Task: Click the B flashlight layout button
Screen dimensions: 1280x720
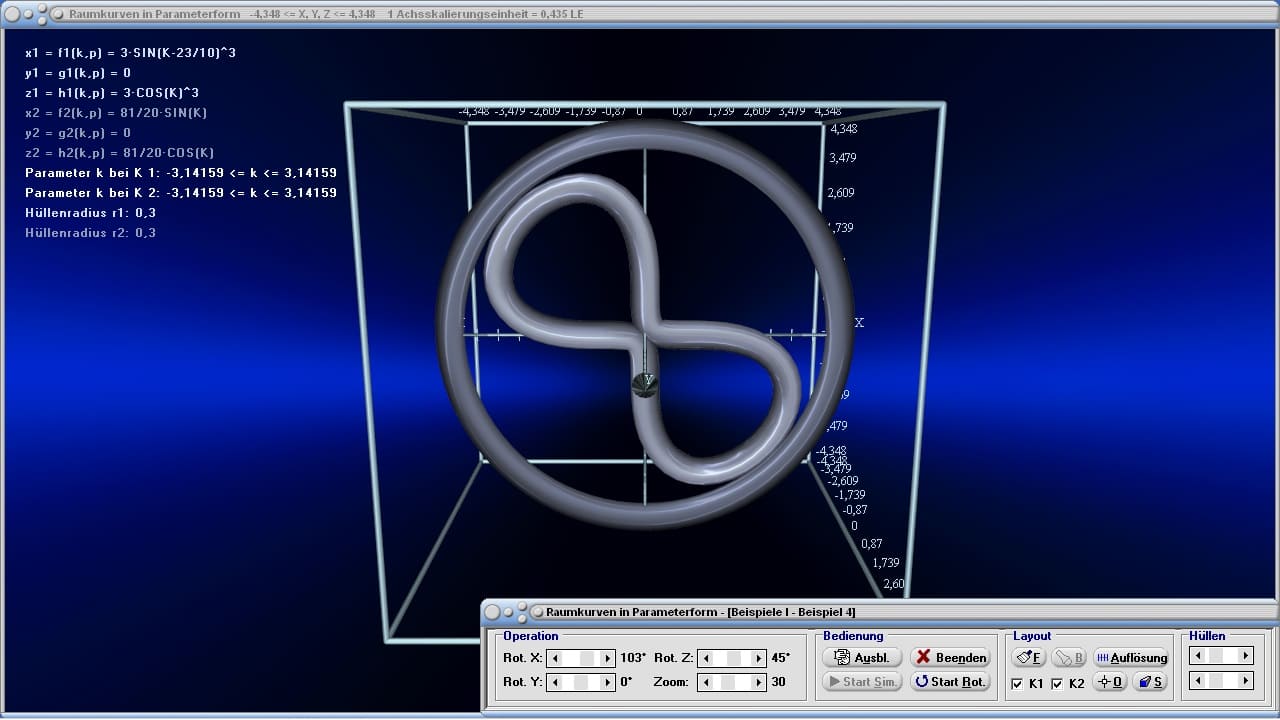Action: tap(1069, 657)
